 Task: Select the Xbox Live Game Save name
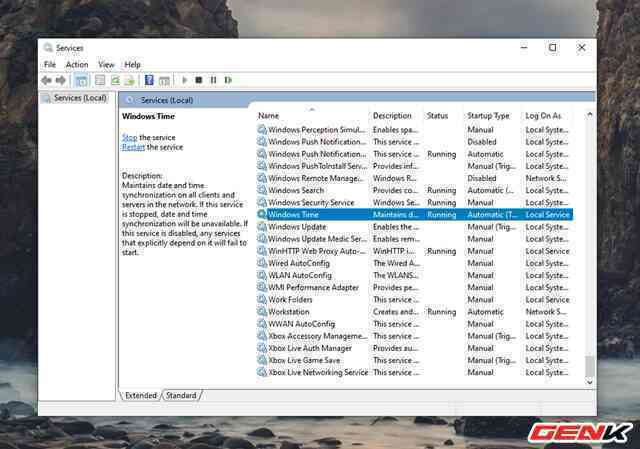coord(304,360)
